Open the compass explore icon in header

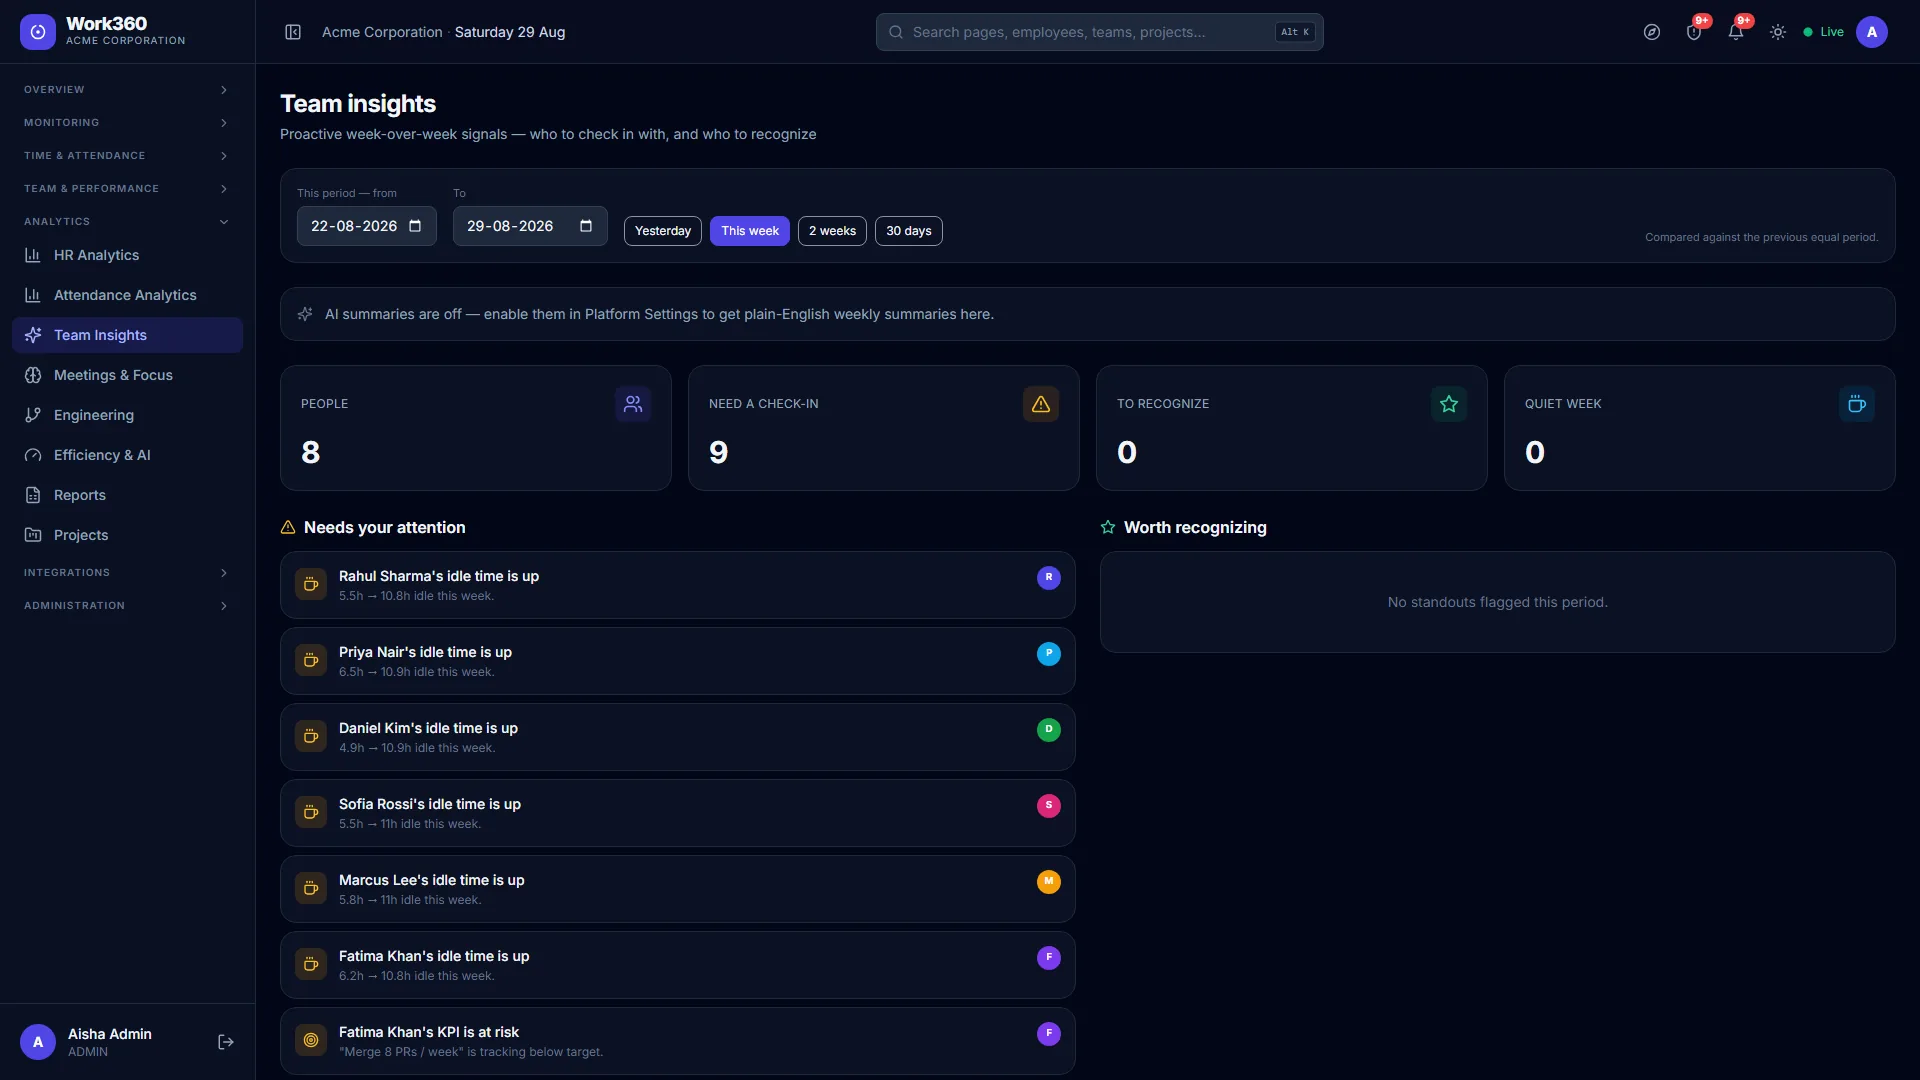(1652, 32)
